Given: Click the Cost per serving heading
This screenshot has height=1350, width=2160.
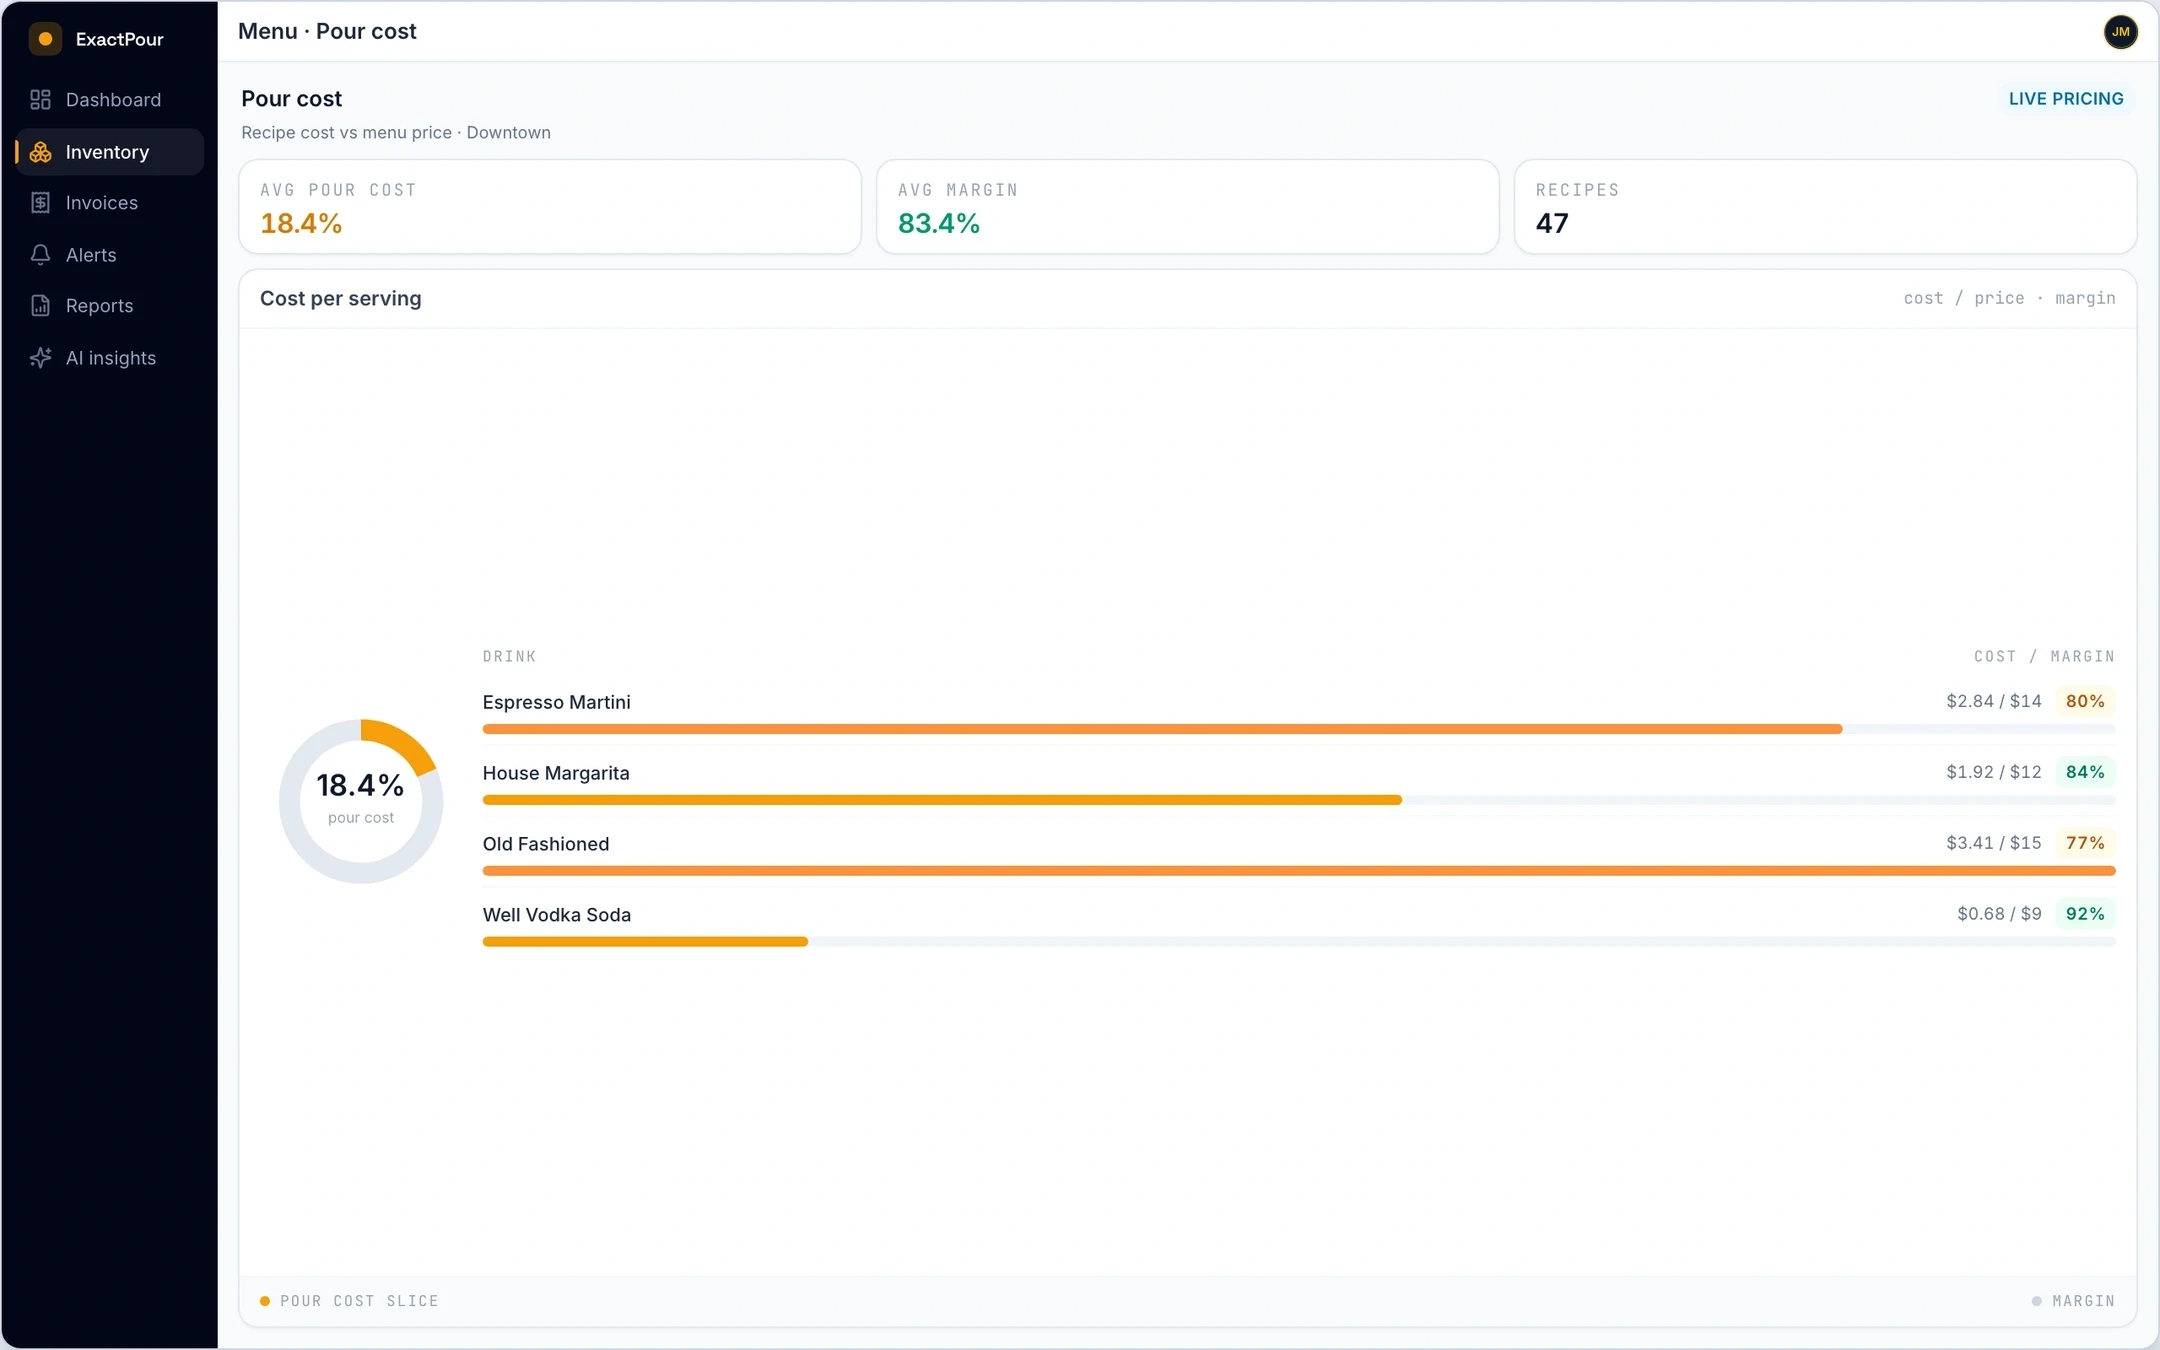Looking at the screenshot, I should click(x=341, y=299).
